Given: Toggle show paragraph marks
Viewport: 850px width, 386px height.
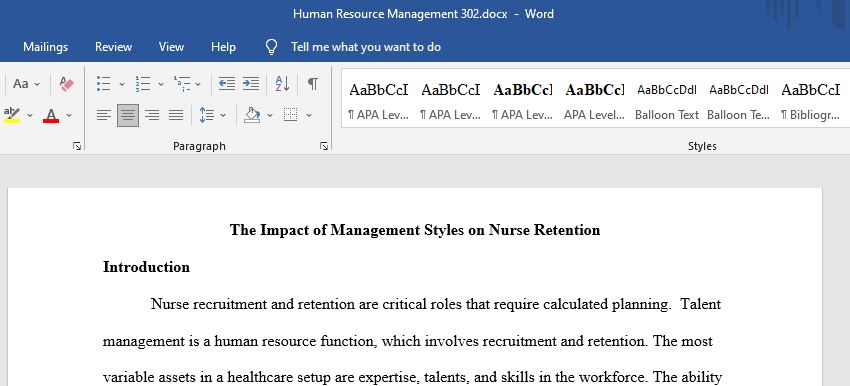Looking at the screenshot, I should pos(313,83).
